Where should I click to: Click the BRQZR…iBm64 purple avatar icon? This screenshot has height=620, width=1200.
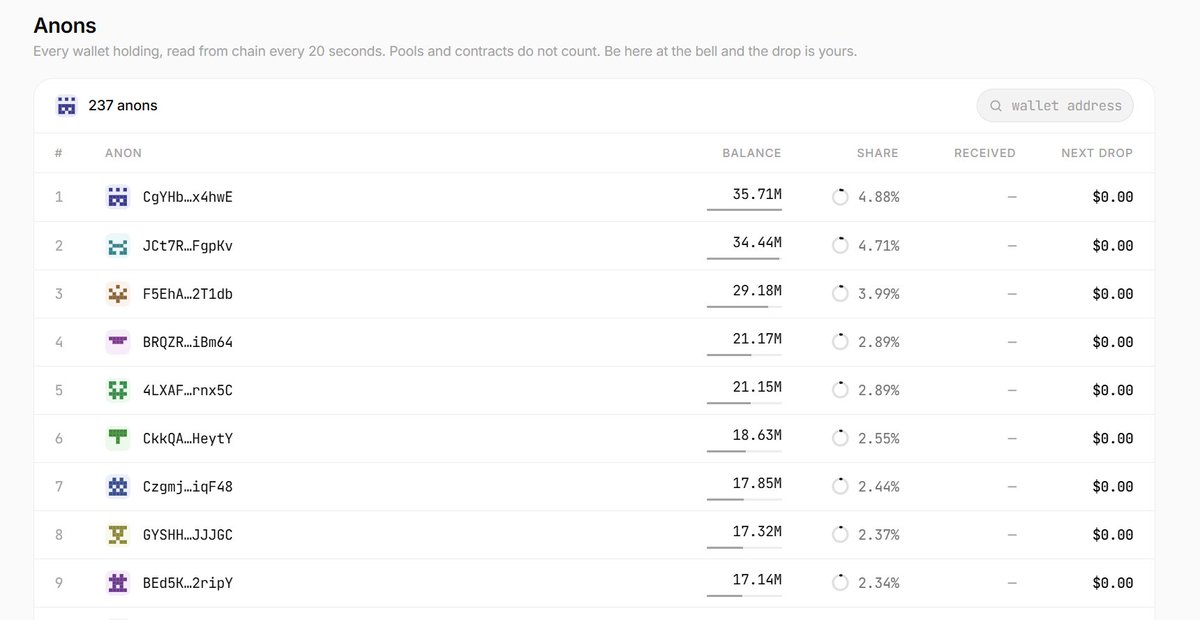click(x=118, y=342)
